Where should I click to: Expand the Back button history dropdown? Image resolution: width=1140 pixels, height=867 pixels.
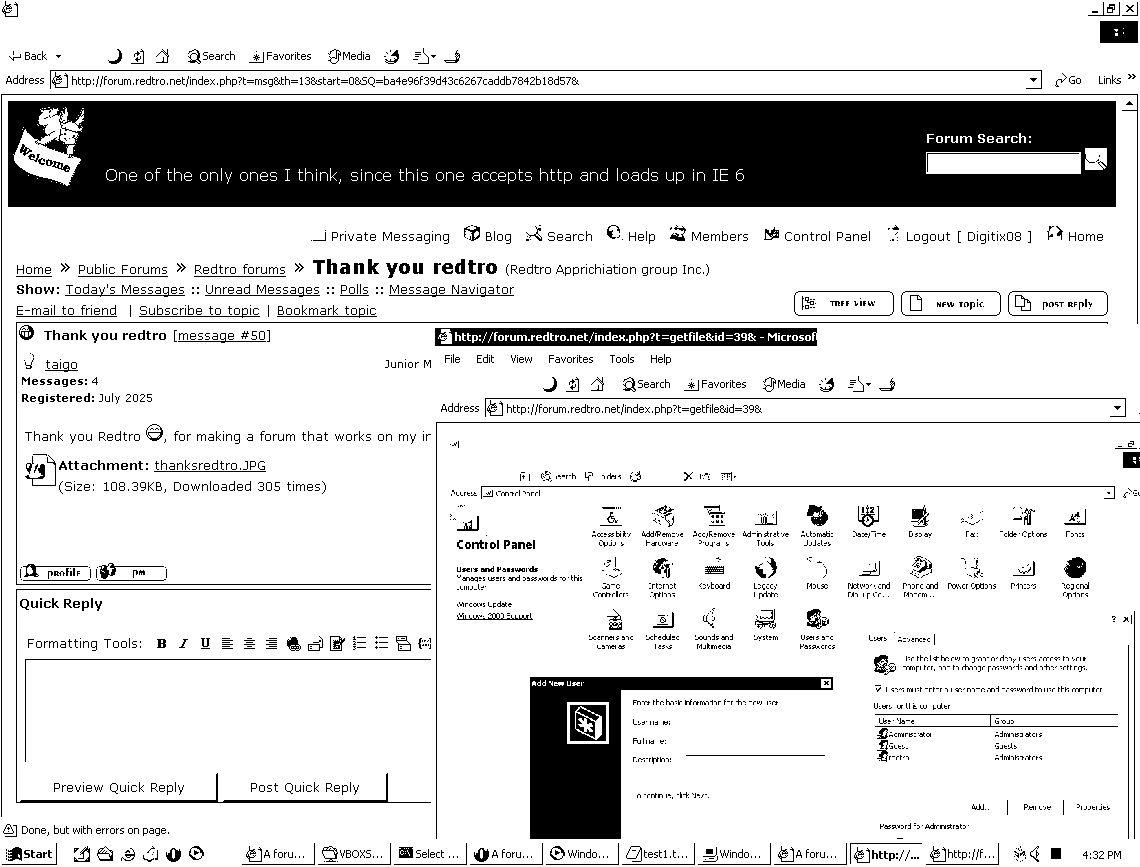[x=58, y=57]
